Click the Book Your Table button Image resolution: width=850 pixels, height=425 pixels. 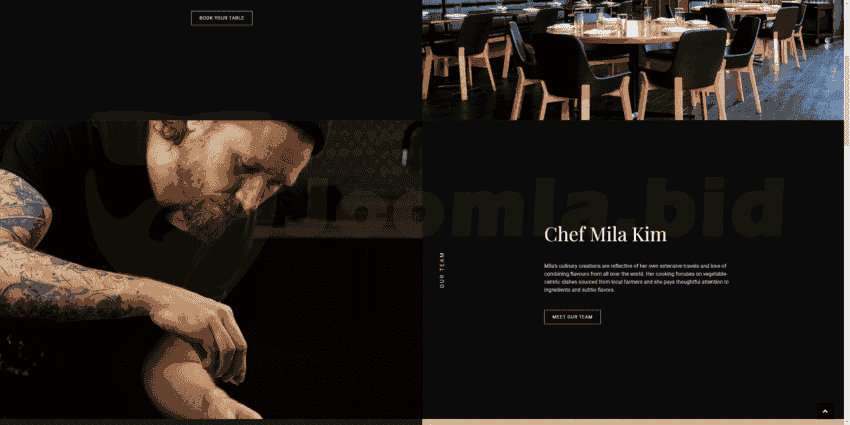point(222,18)
